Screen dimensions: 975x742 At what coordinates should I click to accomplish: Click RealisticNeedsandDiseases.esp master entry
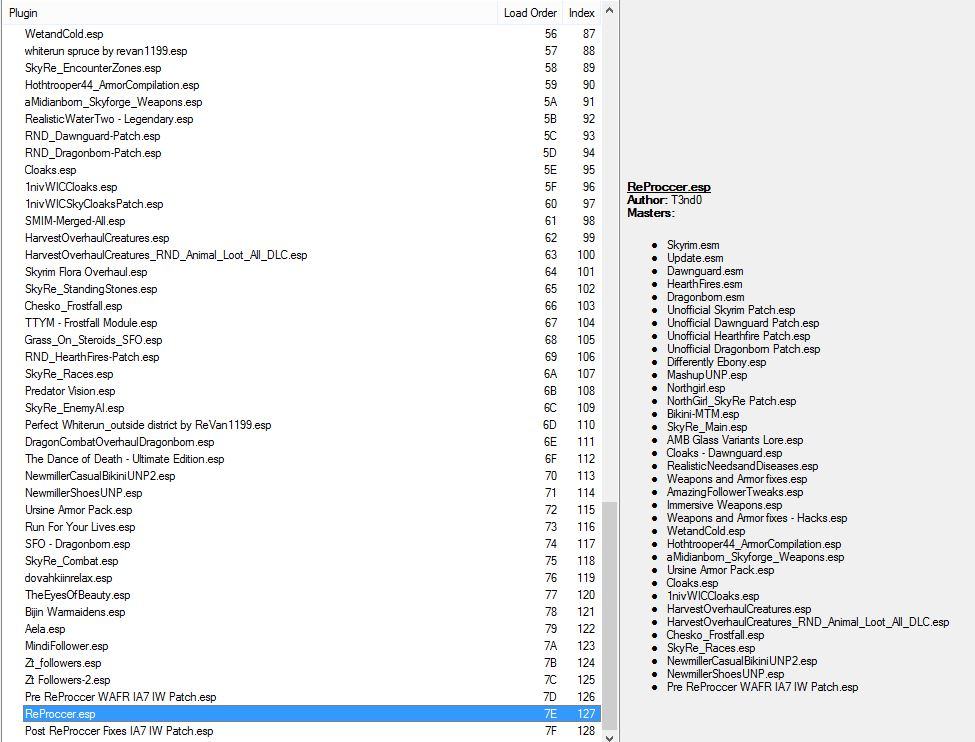pyautogui.click(x=742, y=466)
